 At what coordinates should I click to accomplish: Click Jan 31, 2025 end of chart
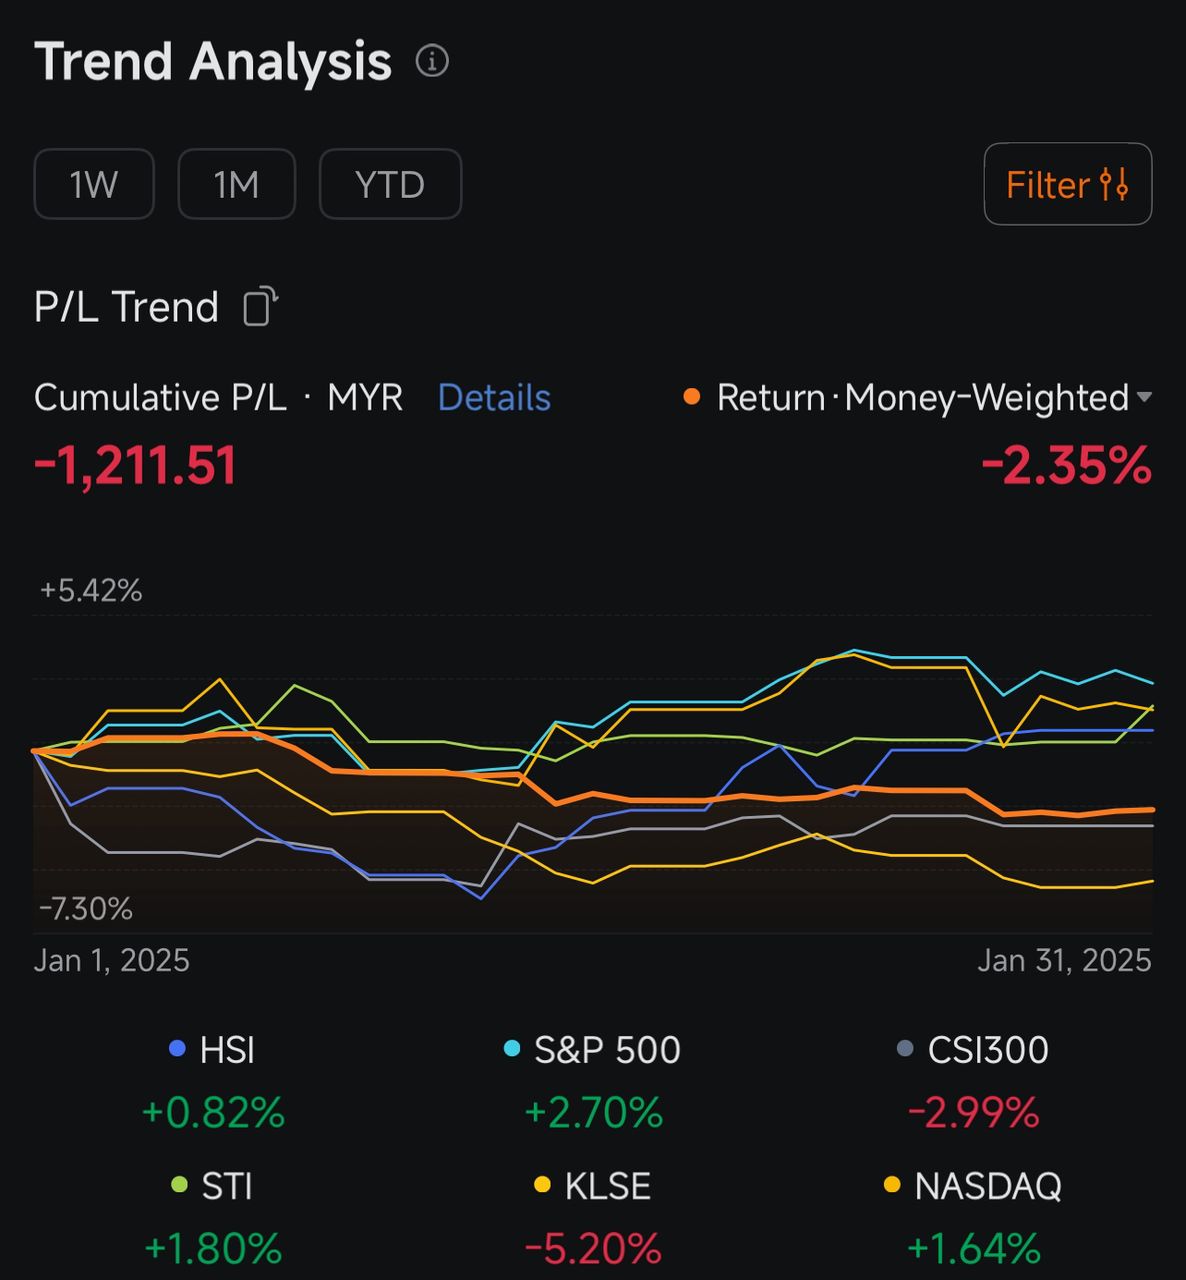(1064, 961)
